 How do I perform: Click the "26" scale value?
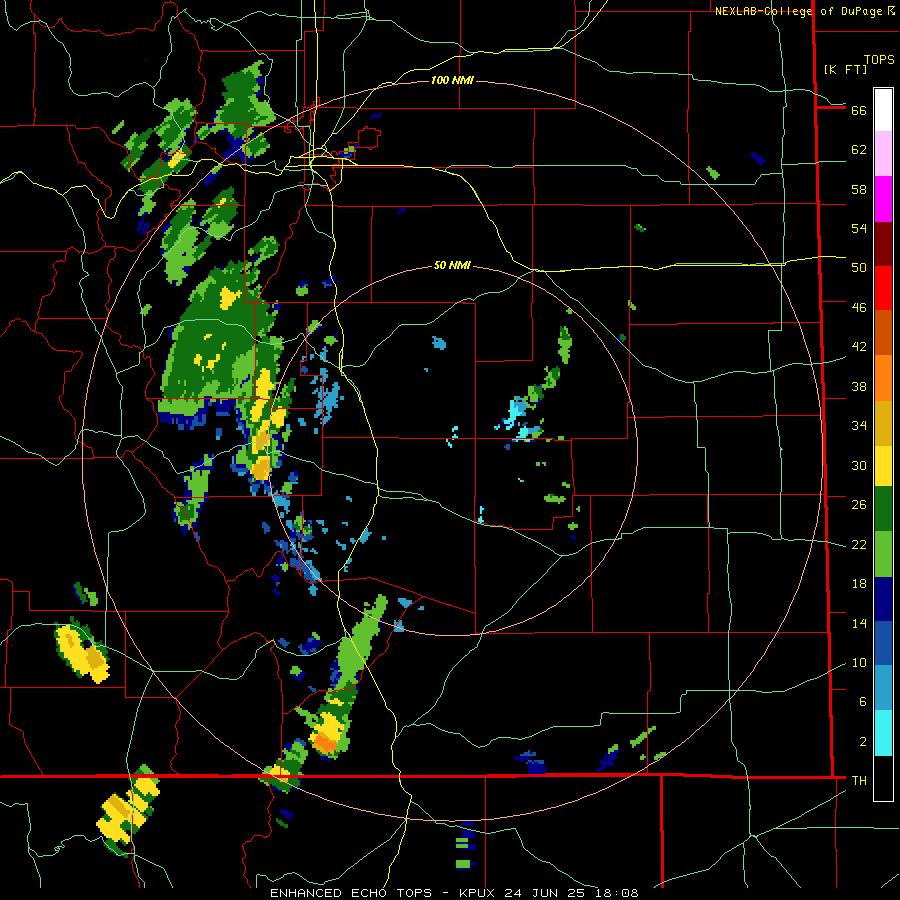click(x=859, y=505)
